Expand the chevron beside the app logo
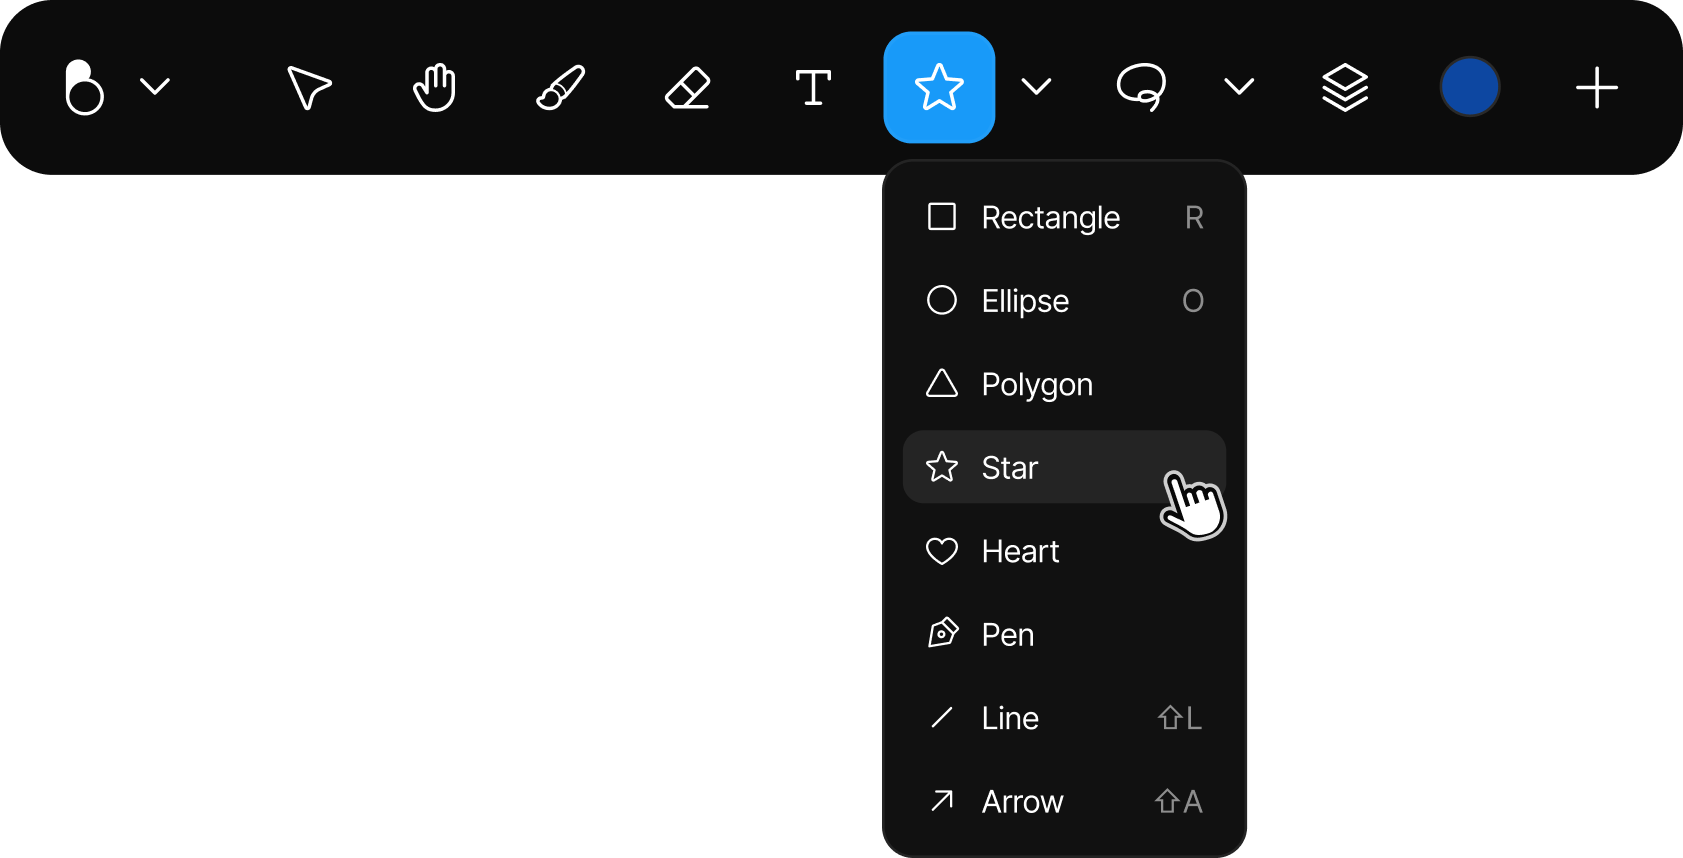 pyautogui.click(x=155, y=87)
